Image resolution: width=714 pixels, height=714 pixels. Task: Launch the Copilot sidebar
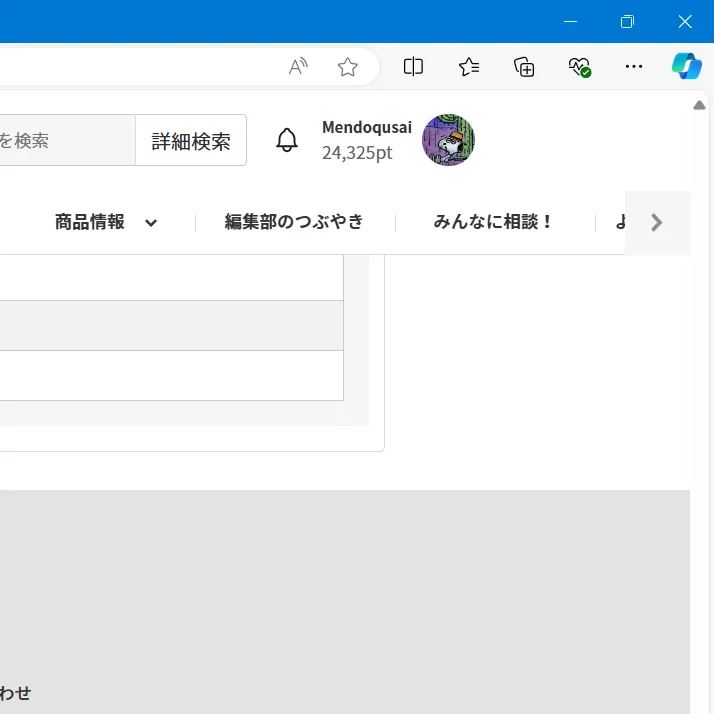[x=686, y=67]
